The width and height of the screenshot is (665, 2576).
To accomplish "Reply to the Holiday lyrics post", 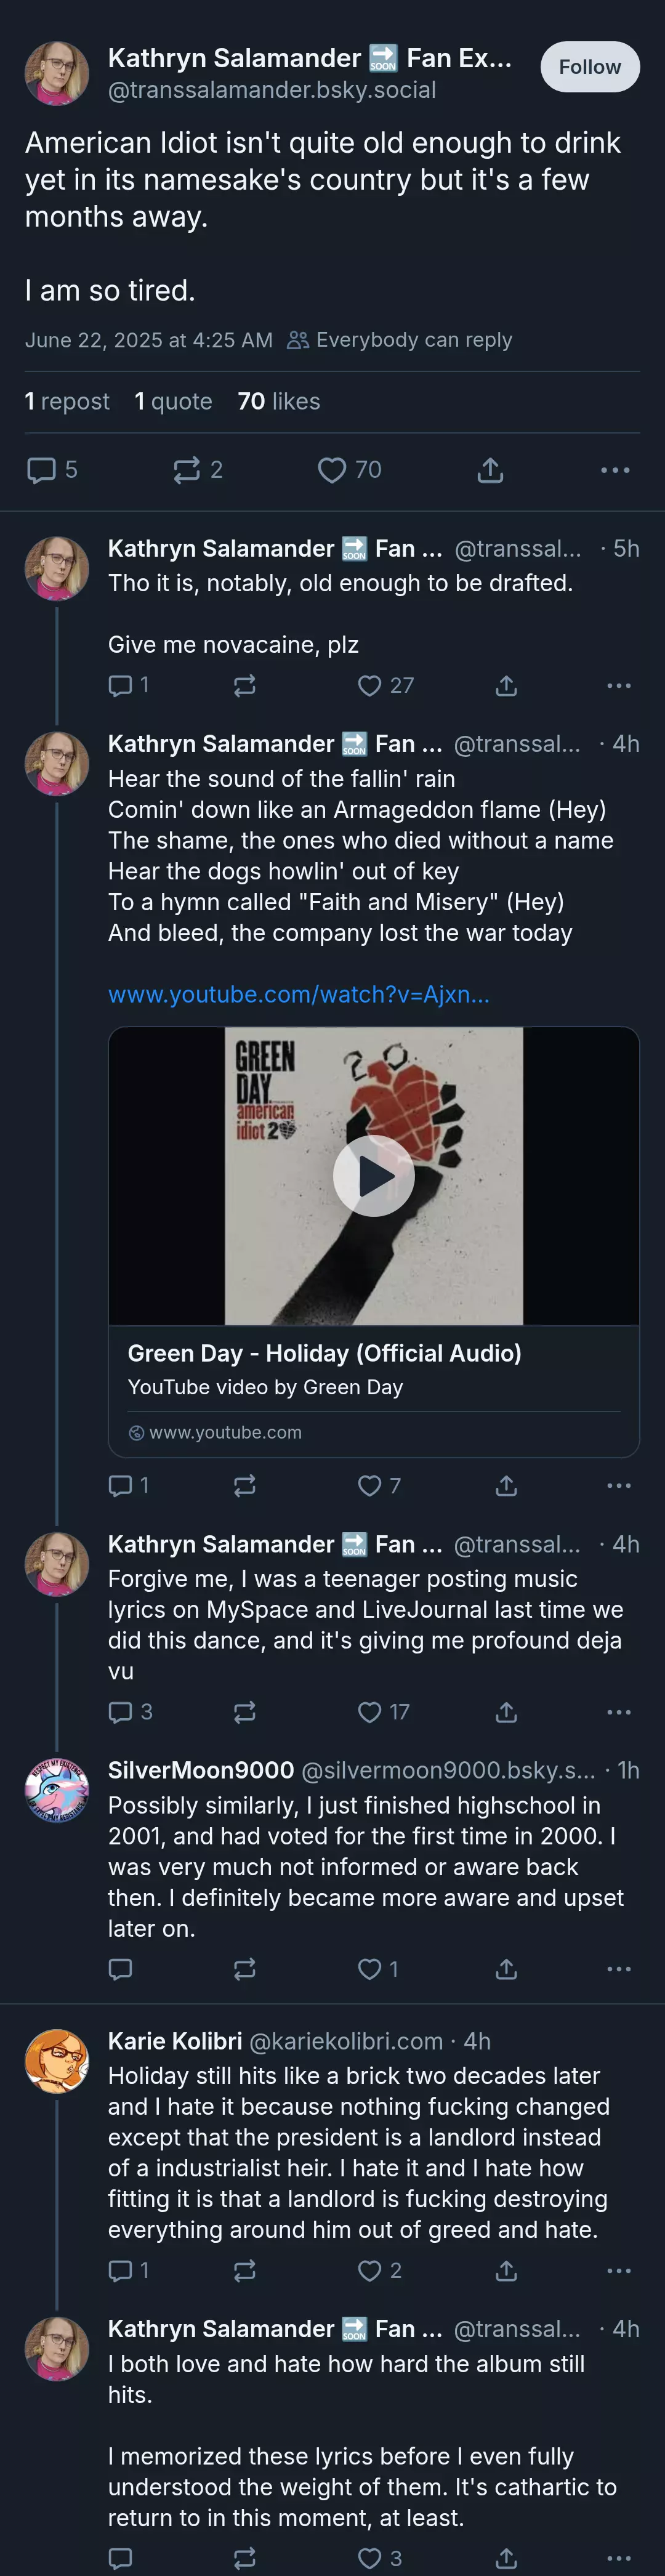I will pos(129,1485).
